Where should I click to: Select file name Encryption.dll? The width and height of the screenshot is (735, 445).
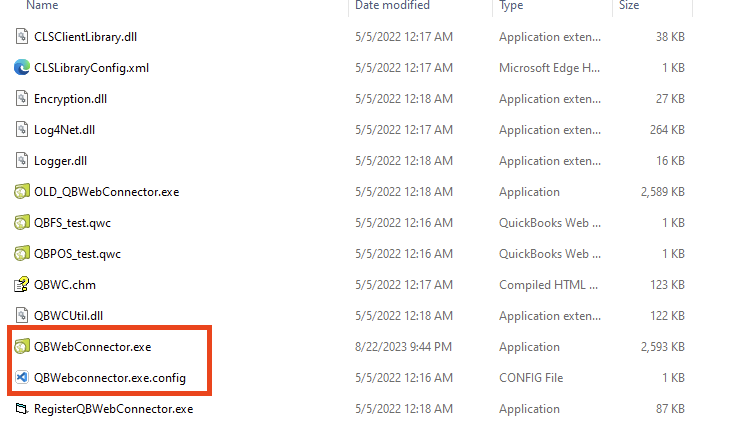point(70,99)
